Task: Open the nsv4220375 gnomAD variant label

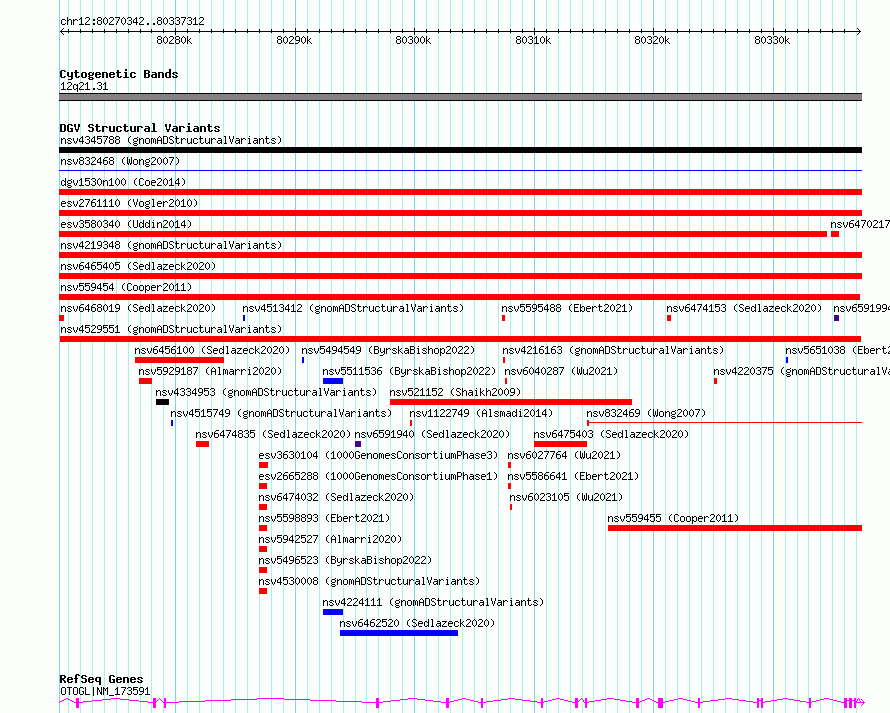Action: pos(801,371)
